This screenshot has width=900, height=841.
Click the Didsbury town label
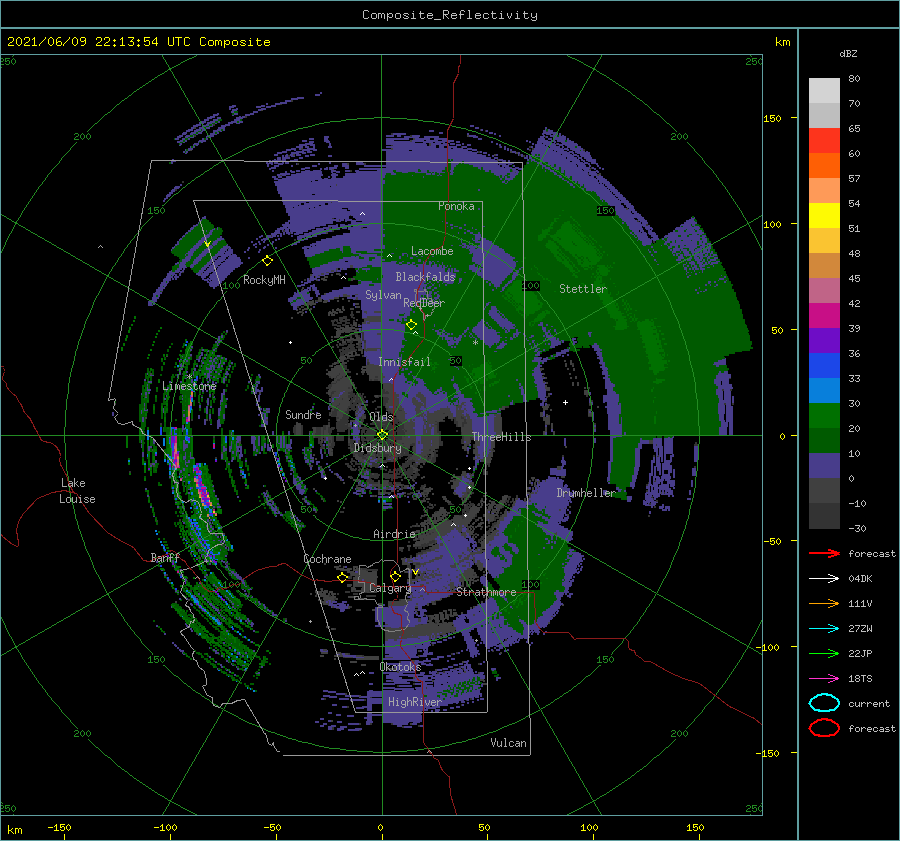point(378,448)
